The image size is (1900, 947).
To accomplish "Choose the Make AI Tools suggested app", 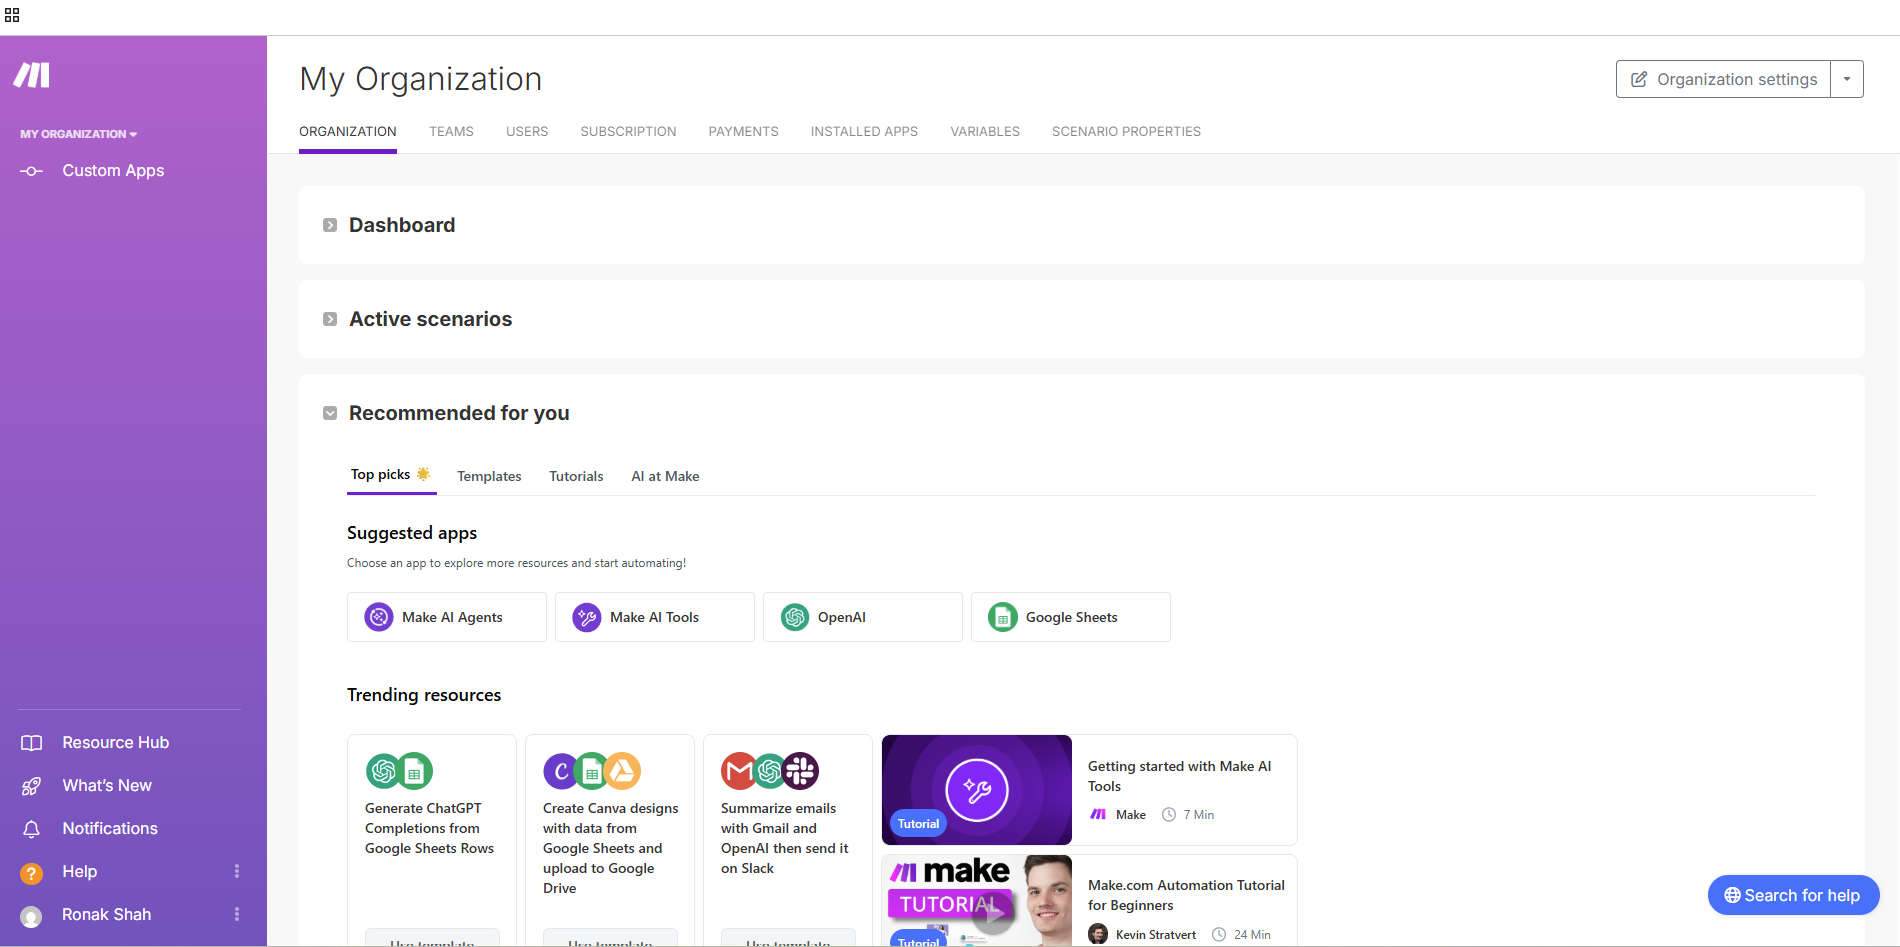I will coord(655,617).
